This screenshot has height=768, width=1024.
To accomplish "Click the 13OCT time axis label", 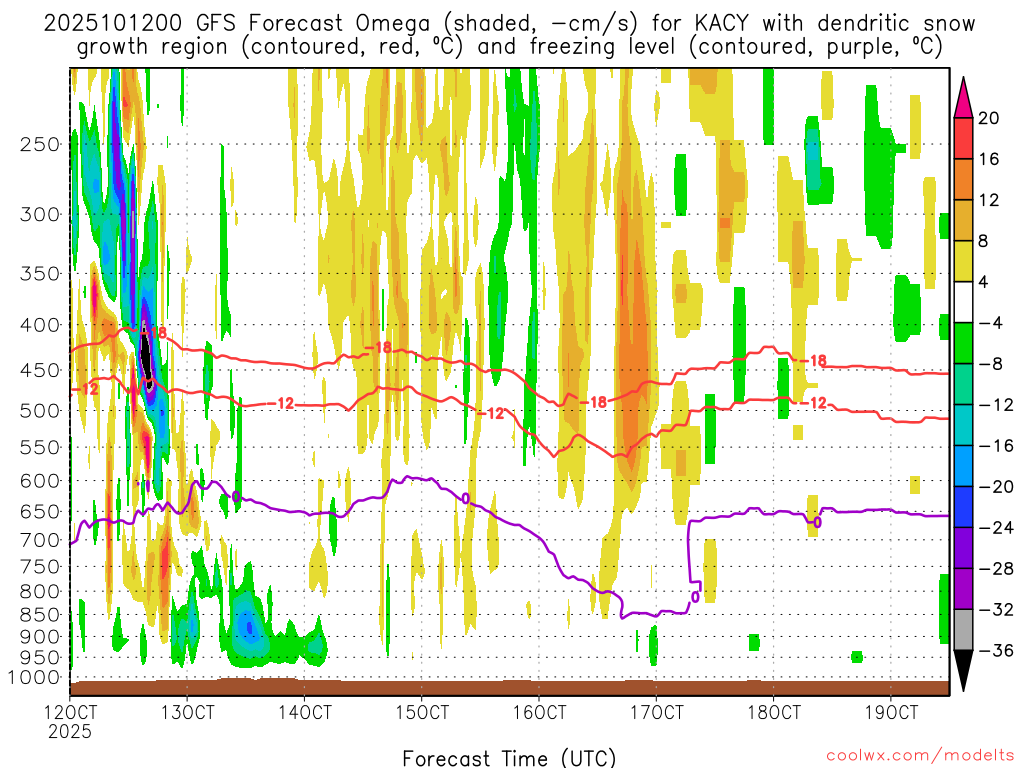I will 187,712.
